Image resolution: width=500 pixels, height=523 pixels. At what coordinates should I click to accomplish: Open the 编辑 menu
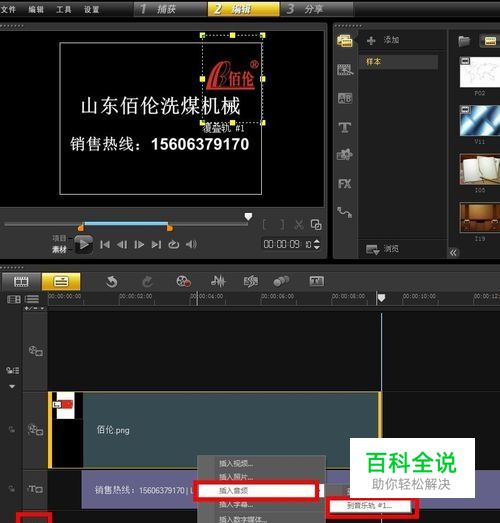36,9
